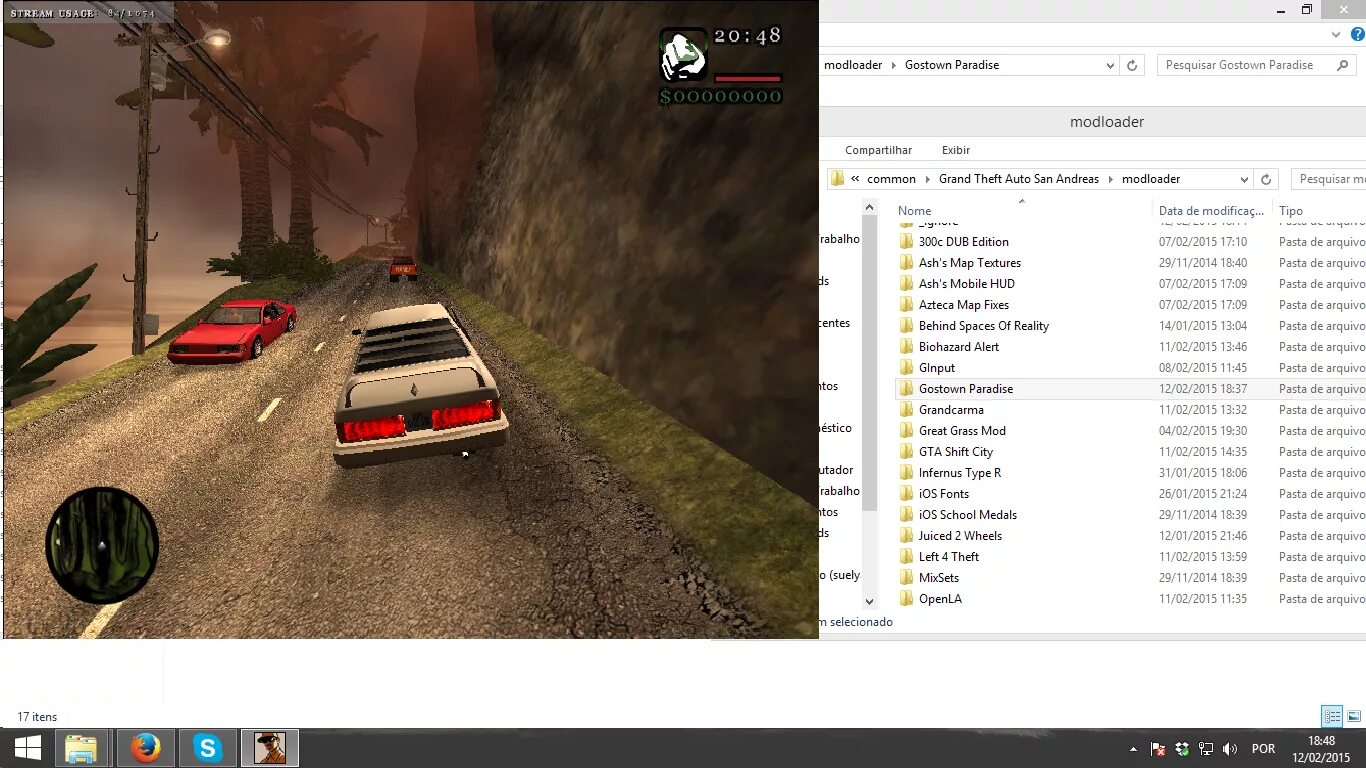
Task: Select the GInput folder icon
Action: (x=906, y=368)
